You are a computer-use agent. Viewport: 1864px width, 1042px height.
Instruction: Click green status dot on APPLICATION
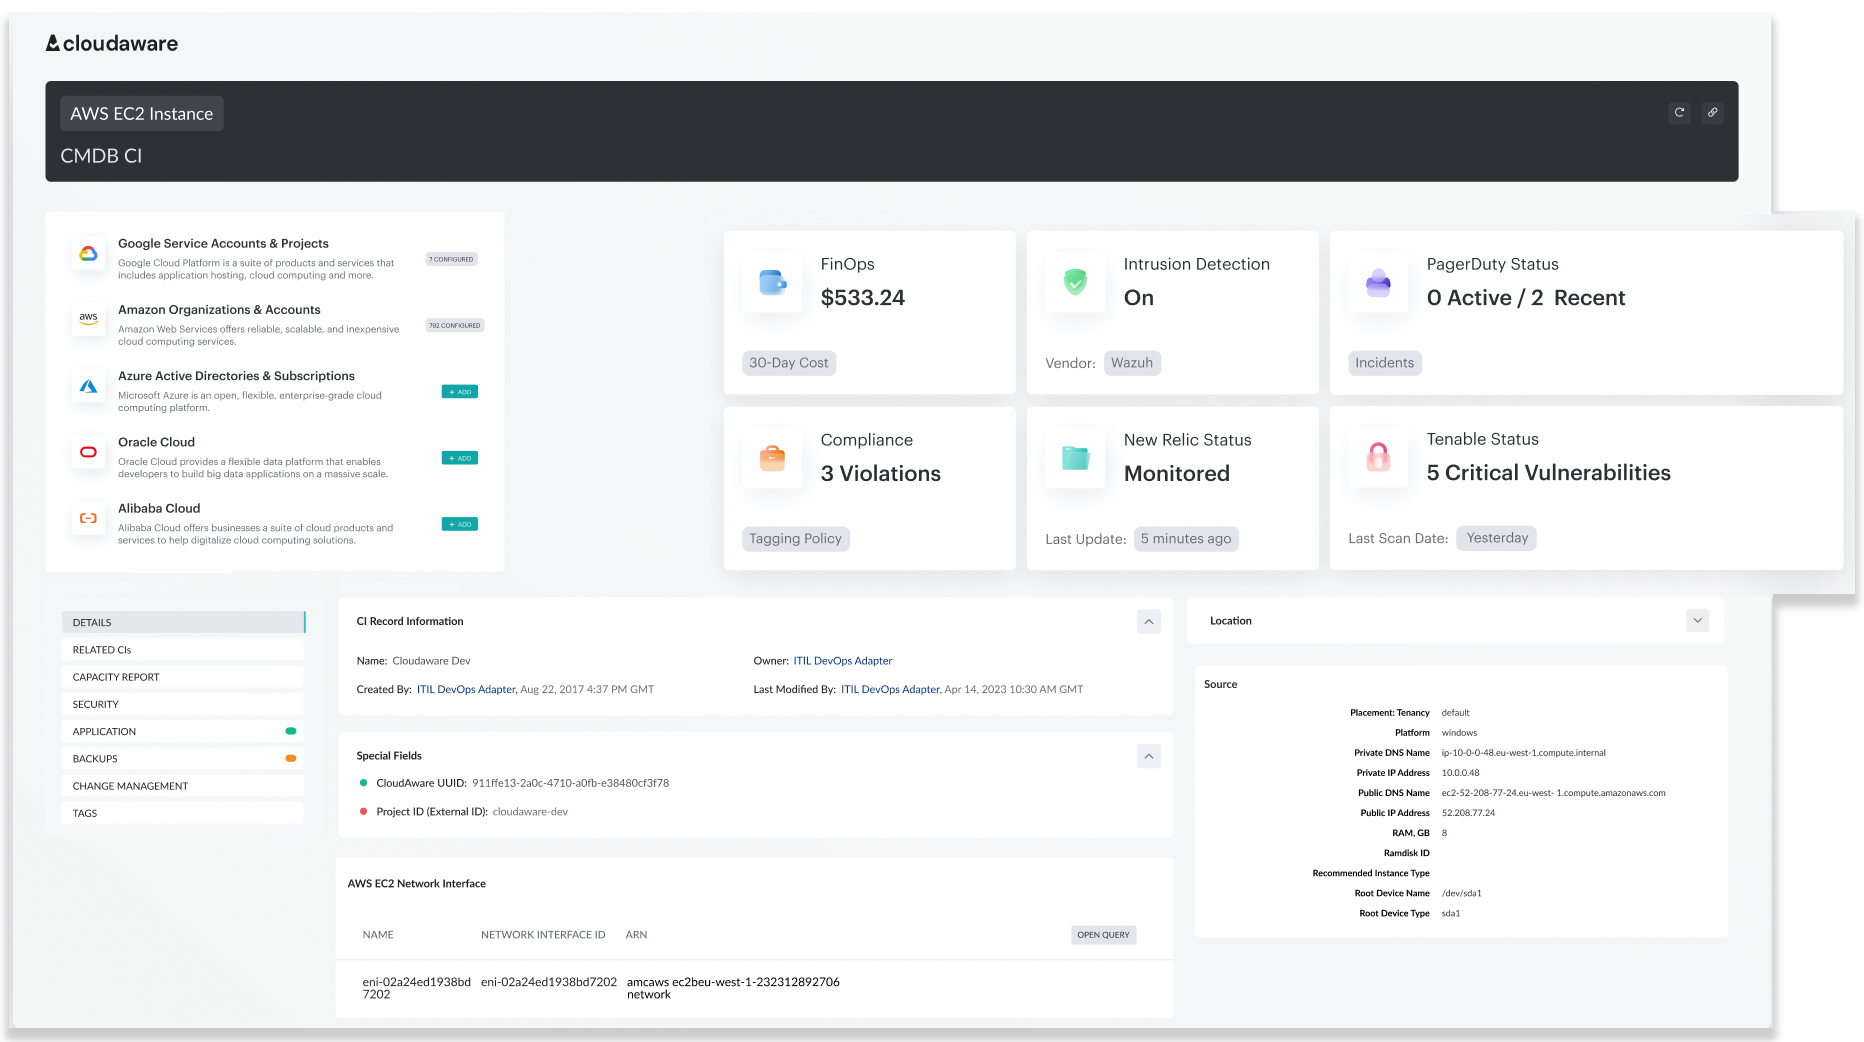point(291,731)
